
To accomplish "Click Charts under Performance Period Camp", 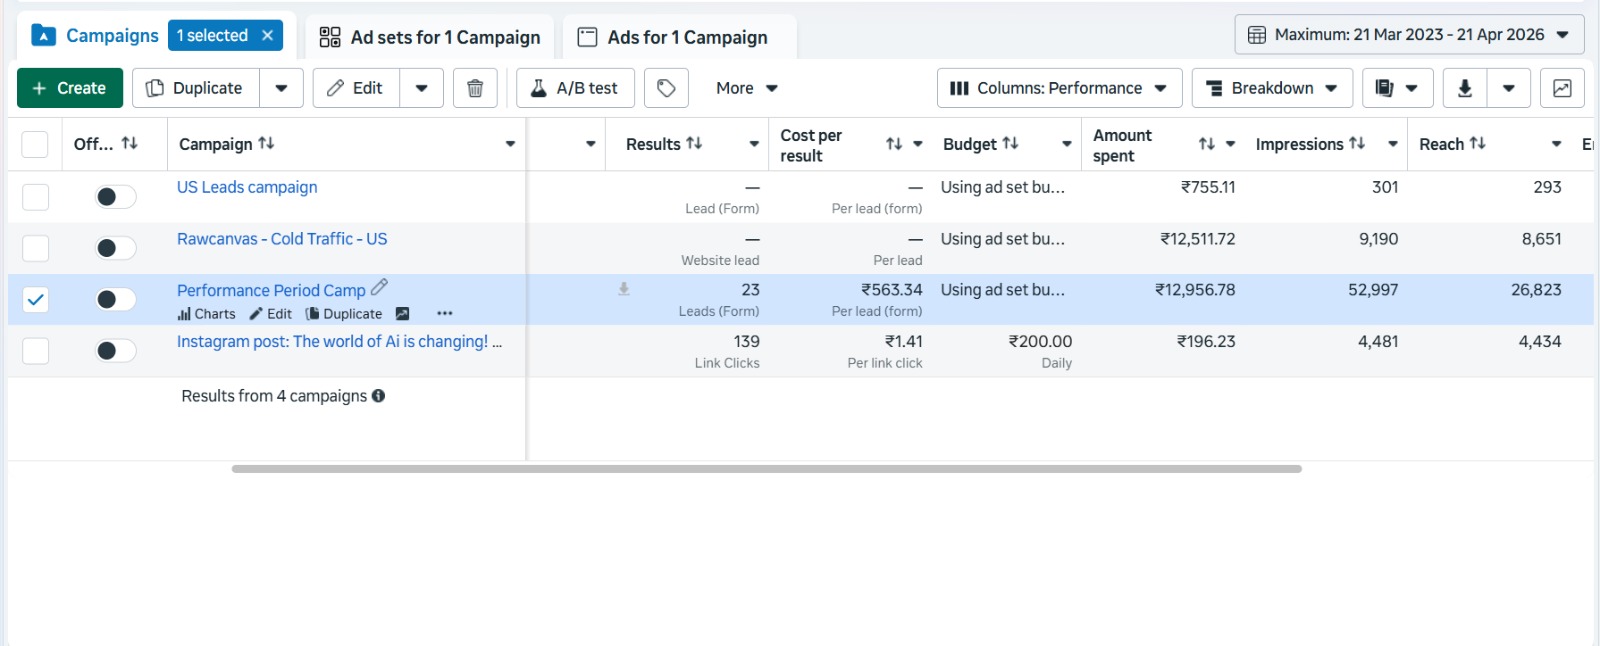I will [x=207, y=314].
